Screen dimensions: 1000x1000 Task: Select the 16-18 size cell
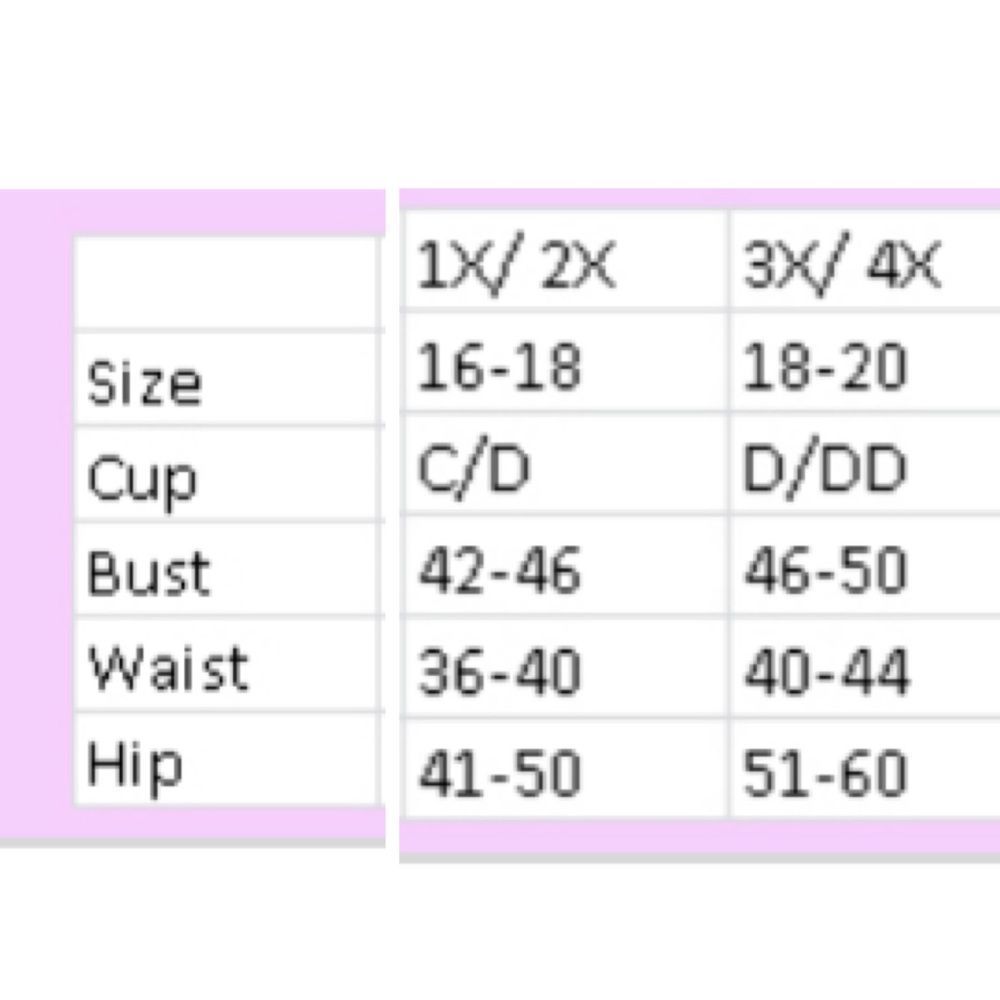point(498,368)
